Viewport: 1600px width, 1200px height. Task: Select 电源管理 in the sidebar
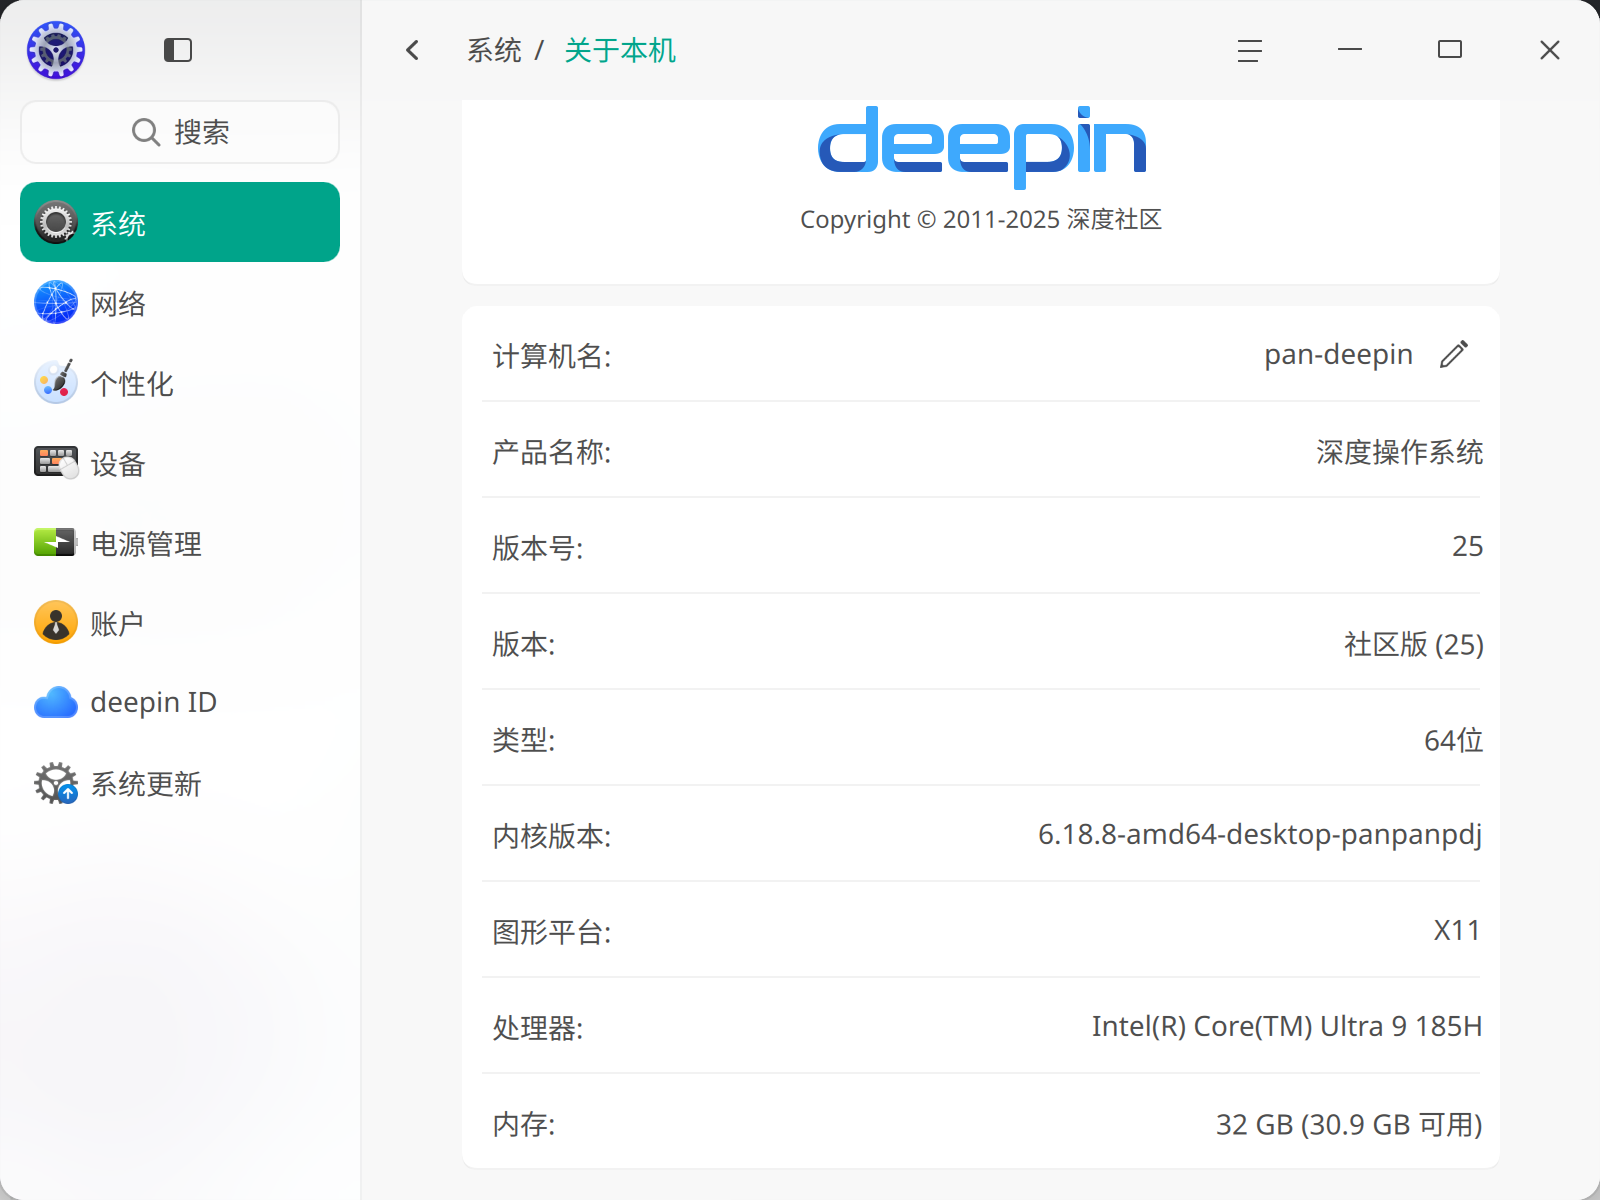click(x=180, y=542)
